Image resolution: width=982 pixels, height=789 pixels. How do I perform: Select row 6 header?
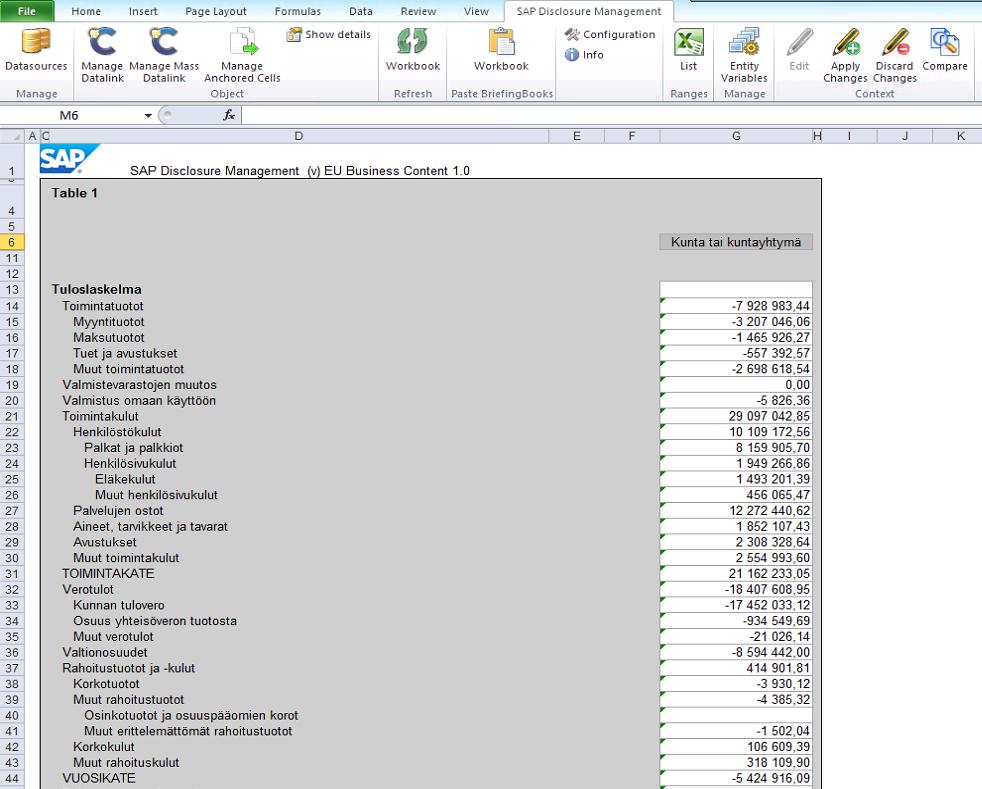pos(12,242)
